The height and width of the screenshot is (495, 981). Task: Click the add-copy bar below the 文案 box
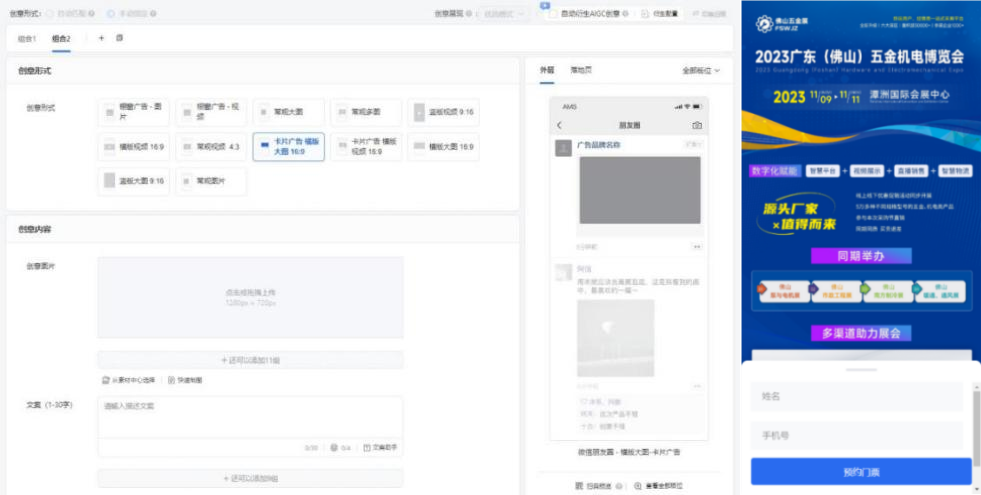pyautogui.click(x=250, y=478)
